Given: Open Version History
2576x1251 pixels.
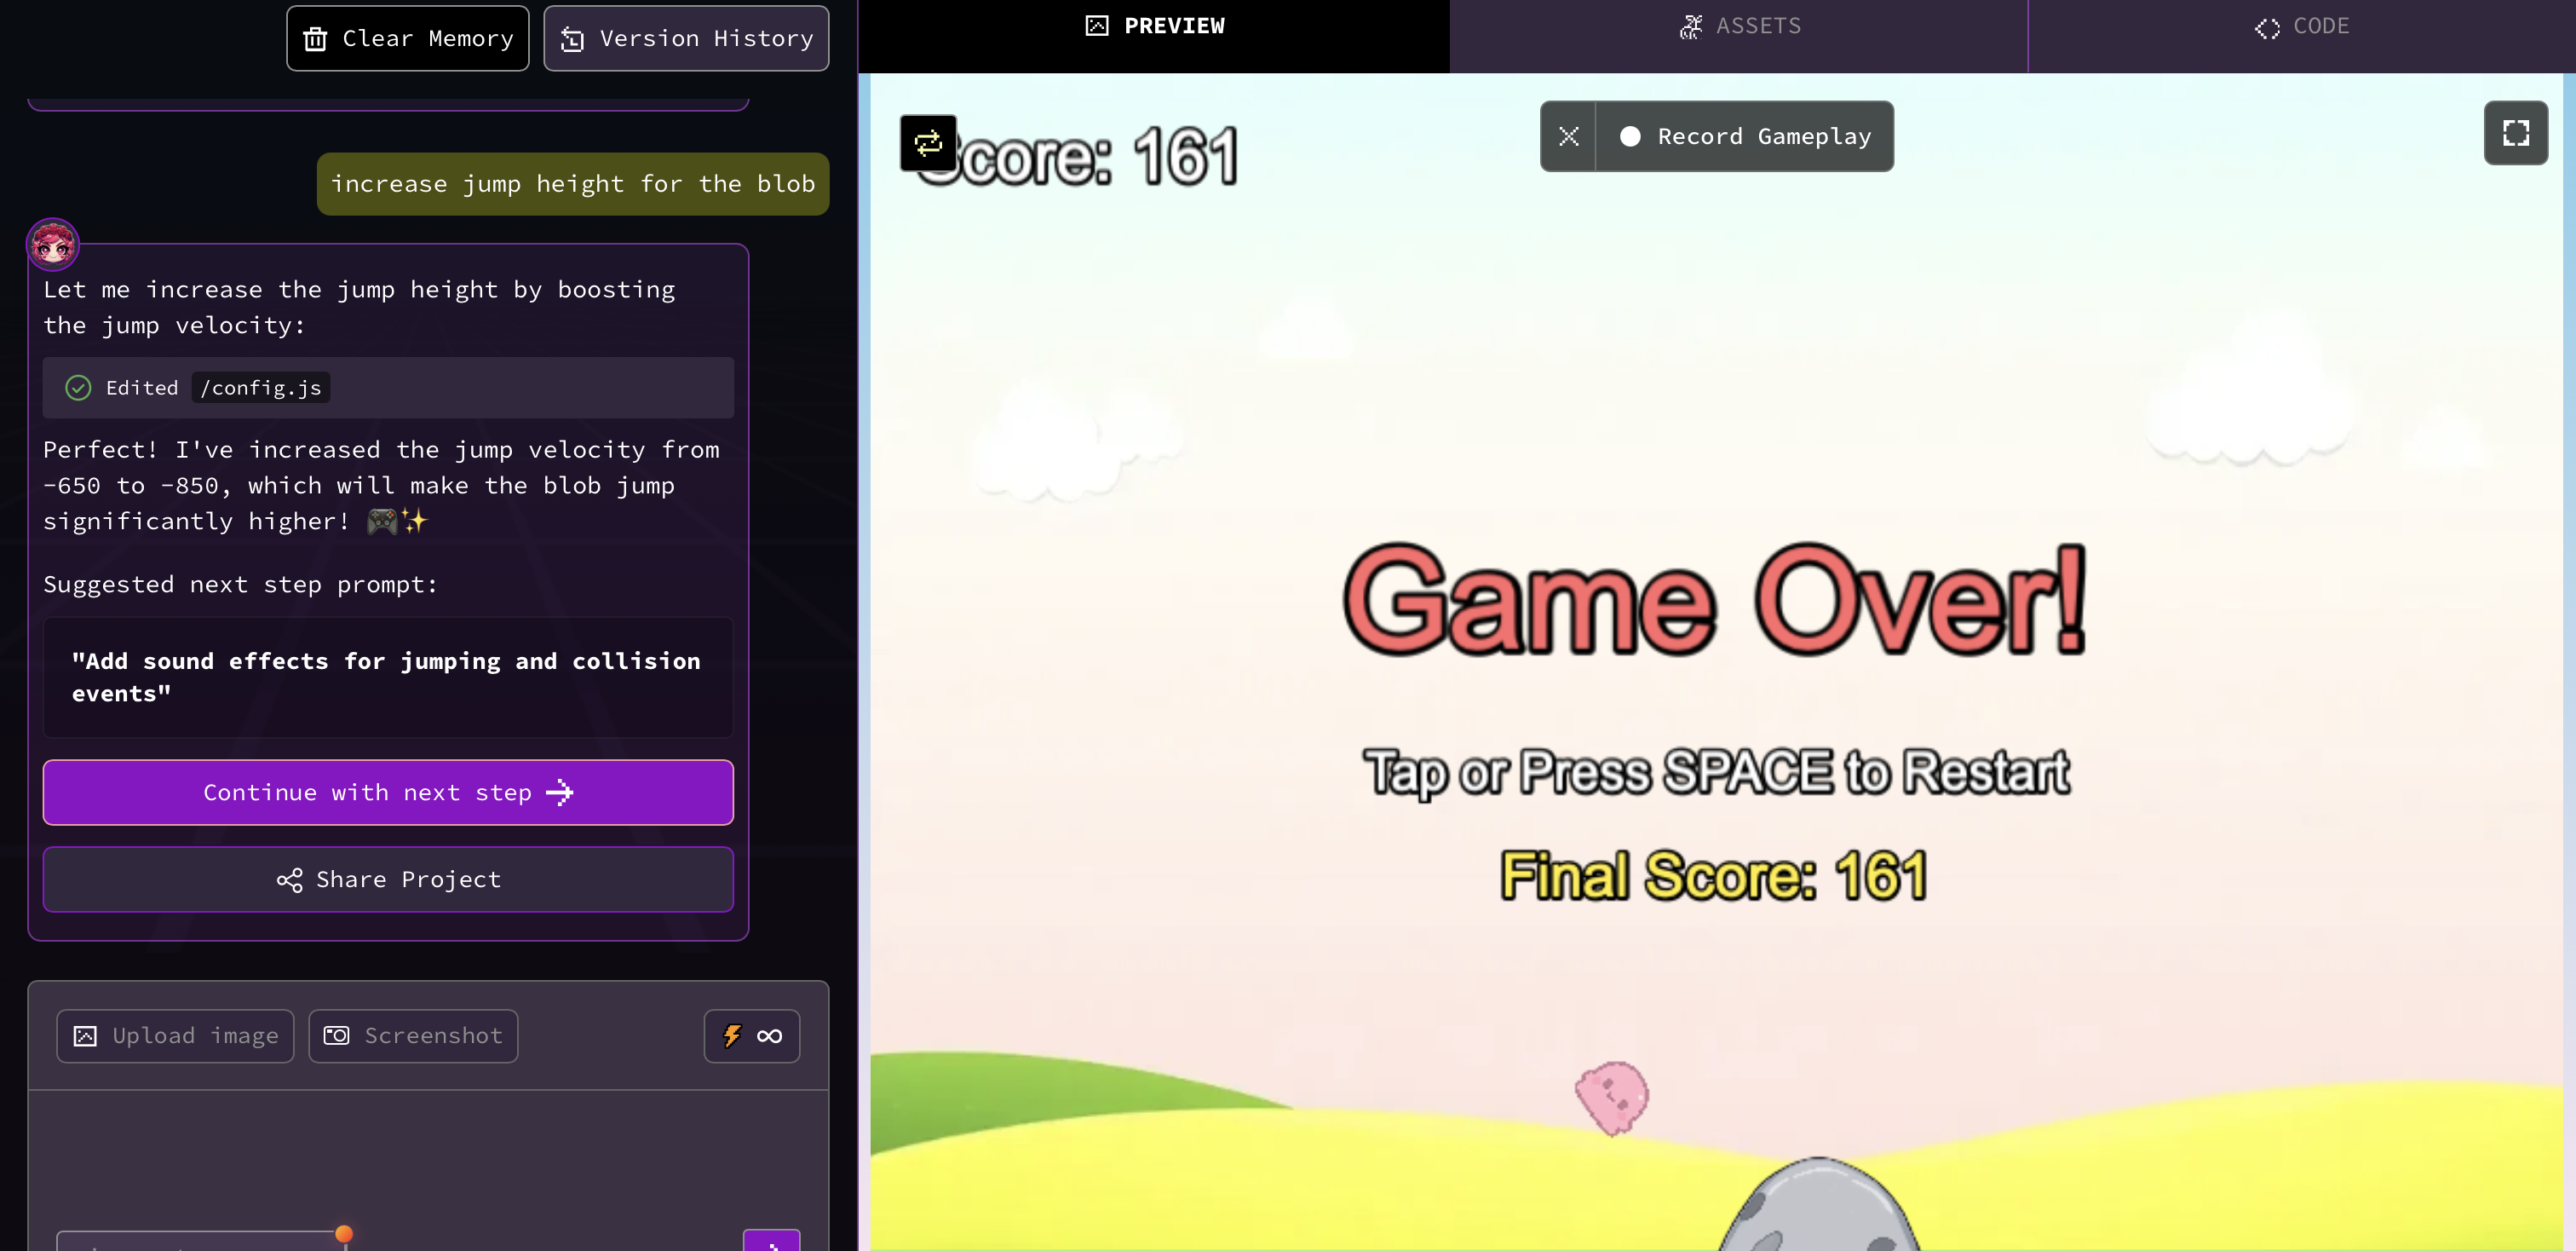Looking at the screenshot, I should pyautogui.click(x=686, y=38).
